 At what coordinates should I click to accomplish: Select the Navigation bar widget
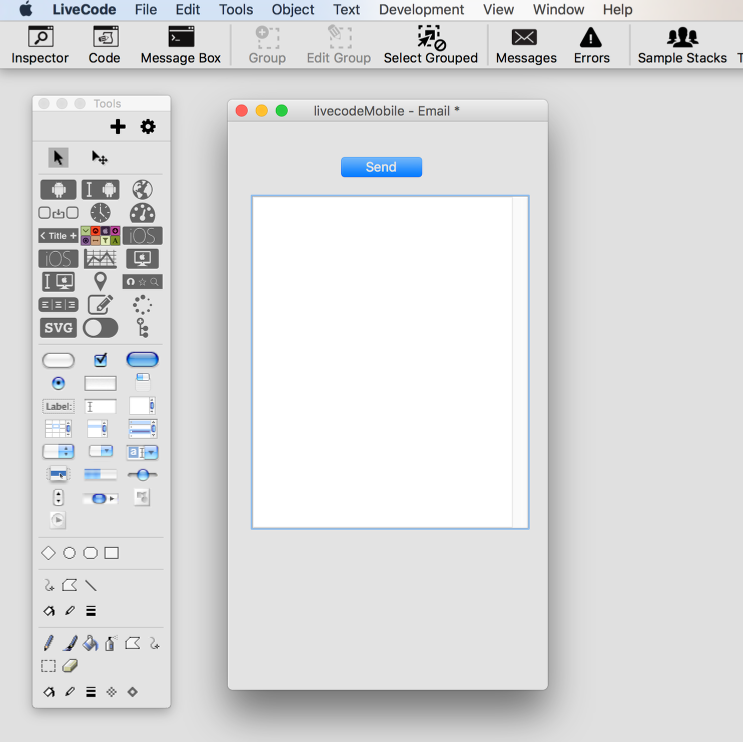tap(142, 281)
